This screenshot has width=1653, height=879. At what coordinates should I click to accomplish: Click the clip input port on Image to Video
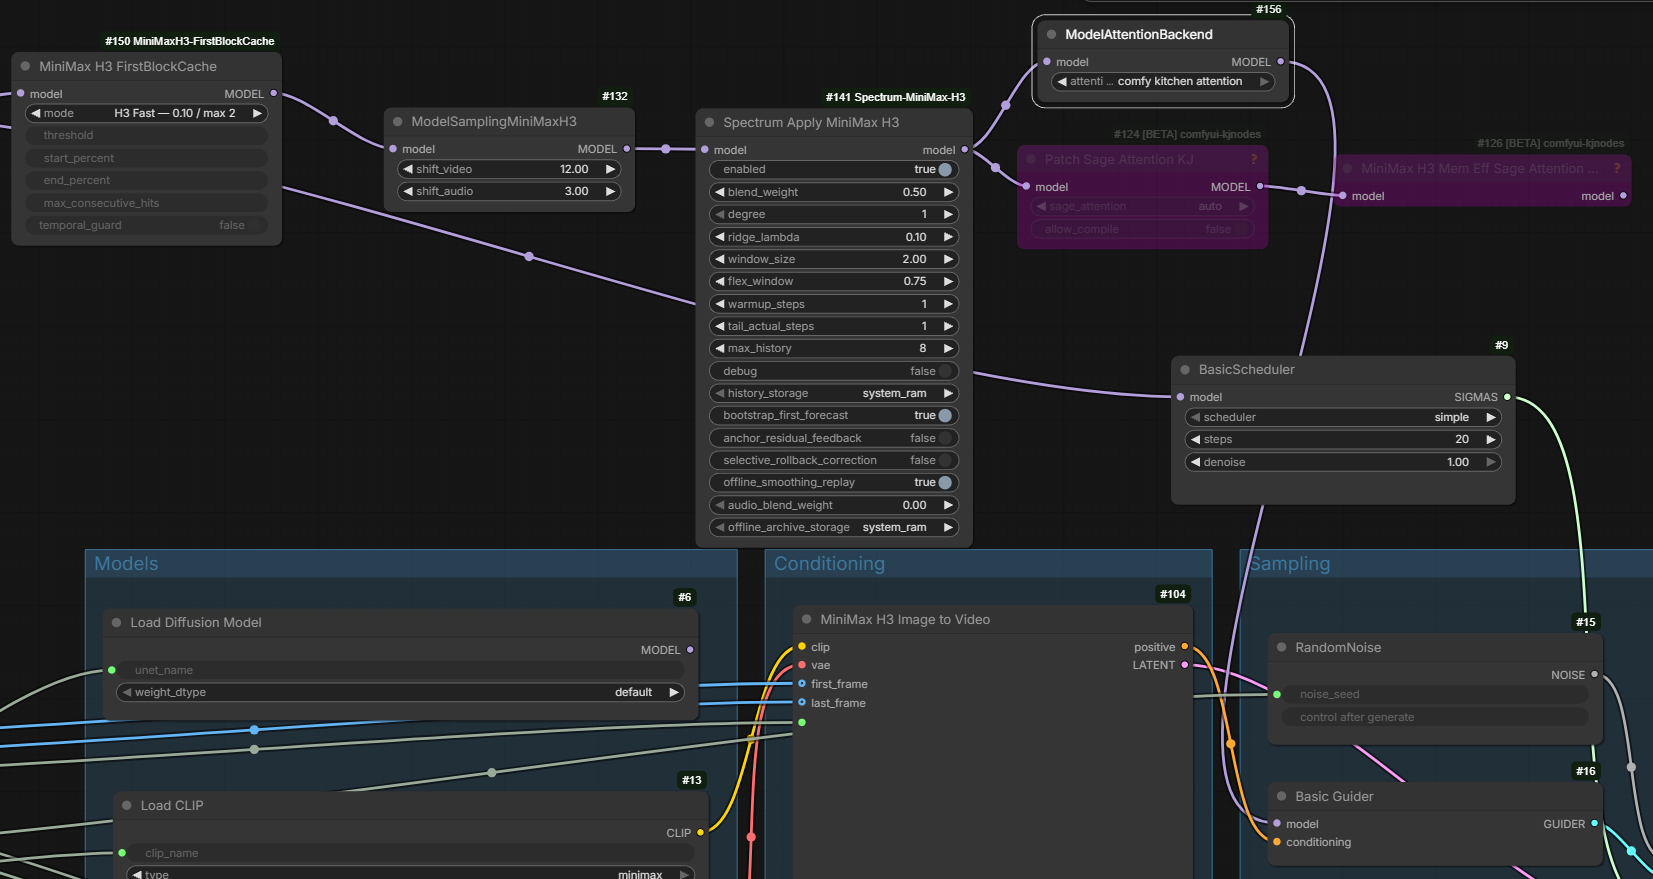coord(802,647)
